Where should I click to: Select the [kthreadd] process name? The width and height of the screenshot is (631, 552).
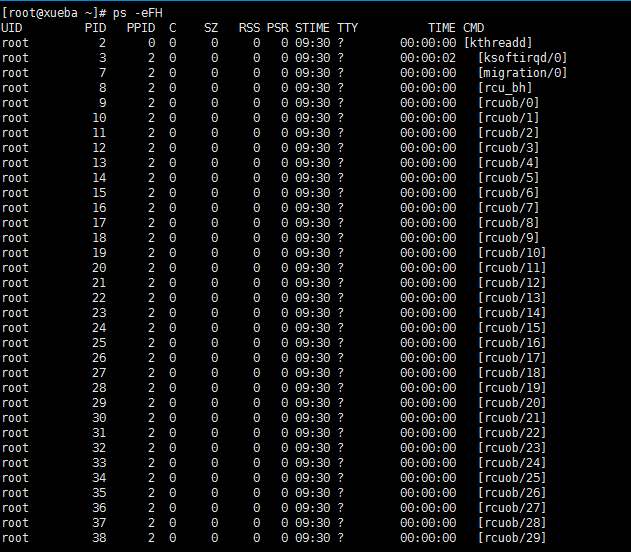pos(498,43)
